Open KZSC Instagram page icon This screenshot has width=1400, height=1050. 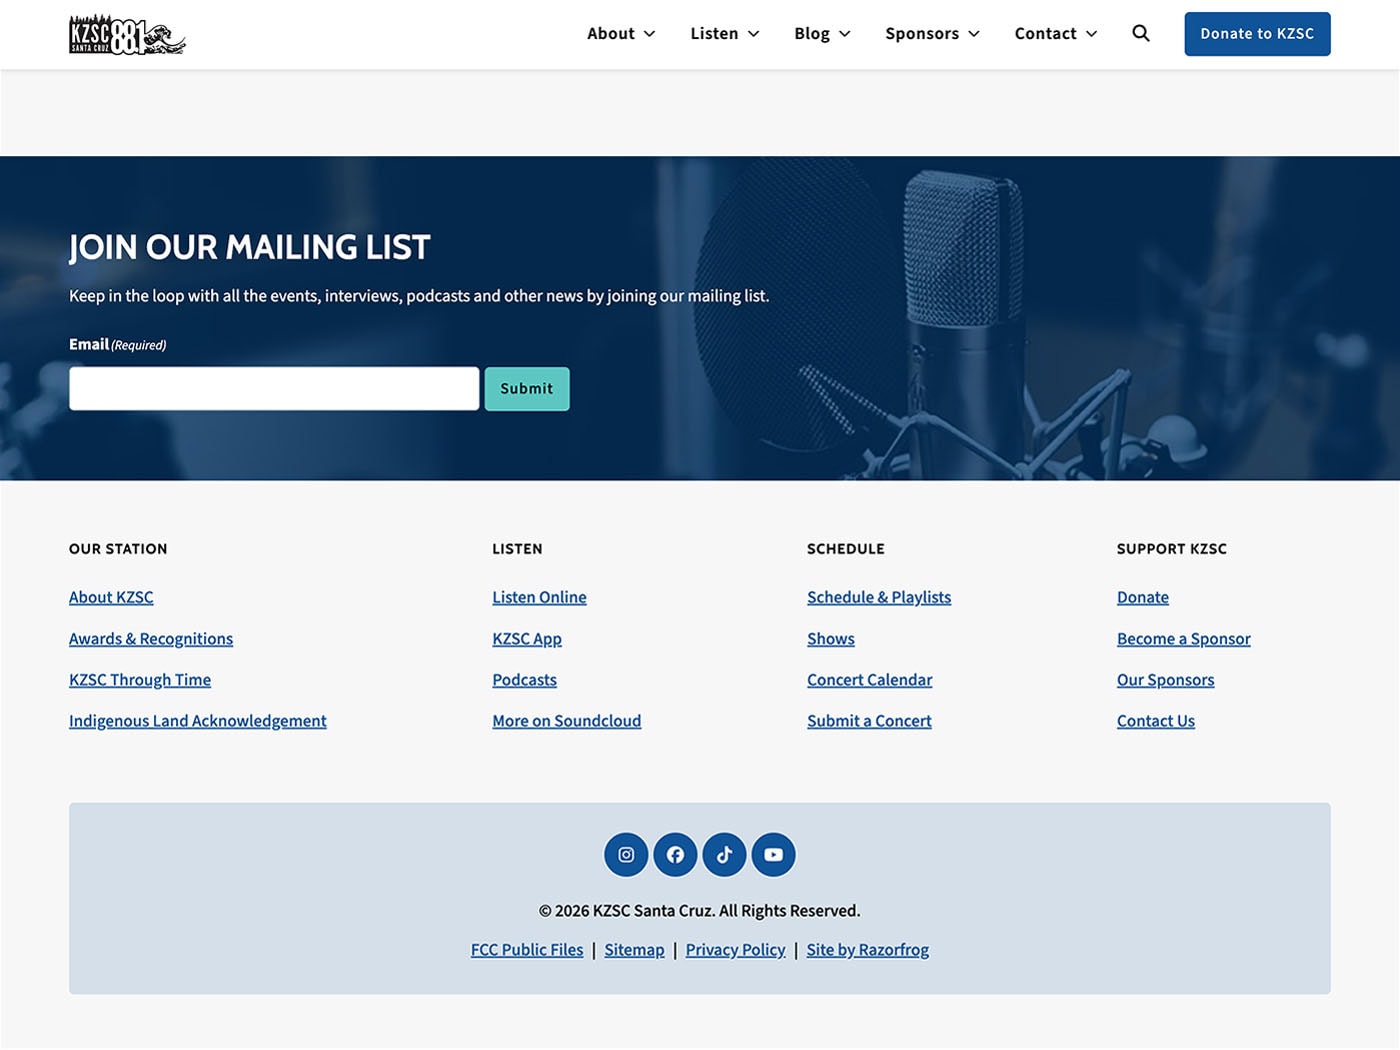pyautogui.click(x=626, y=855)
